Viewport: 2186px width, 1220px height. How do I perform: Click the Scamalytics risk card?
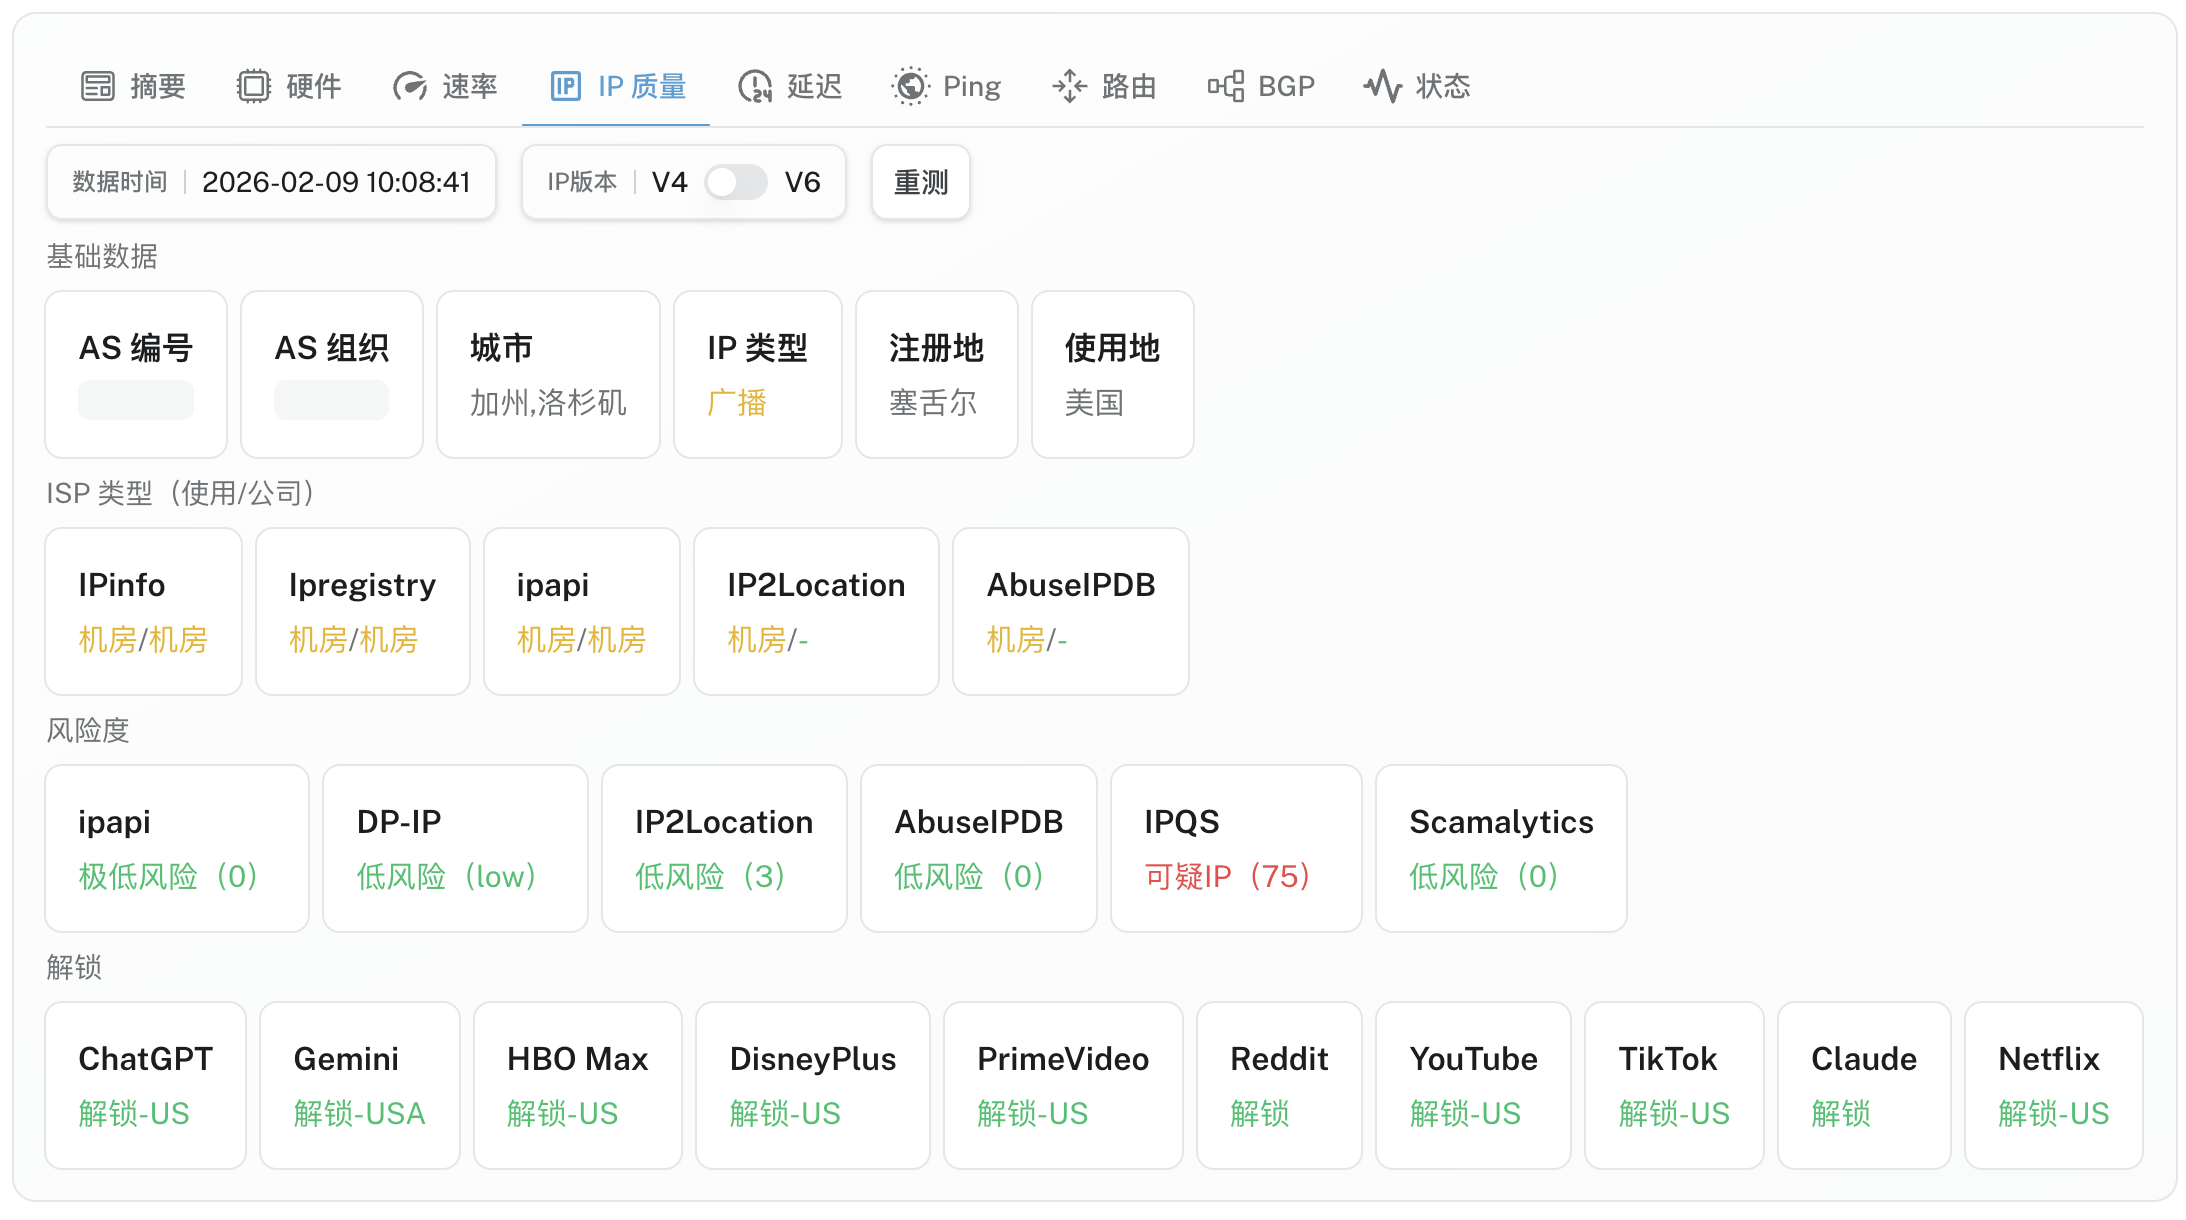[1500, 848]
